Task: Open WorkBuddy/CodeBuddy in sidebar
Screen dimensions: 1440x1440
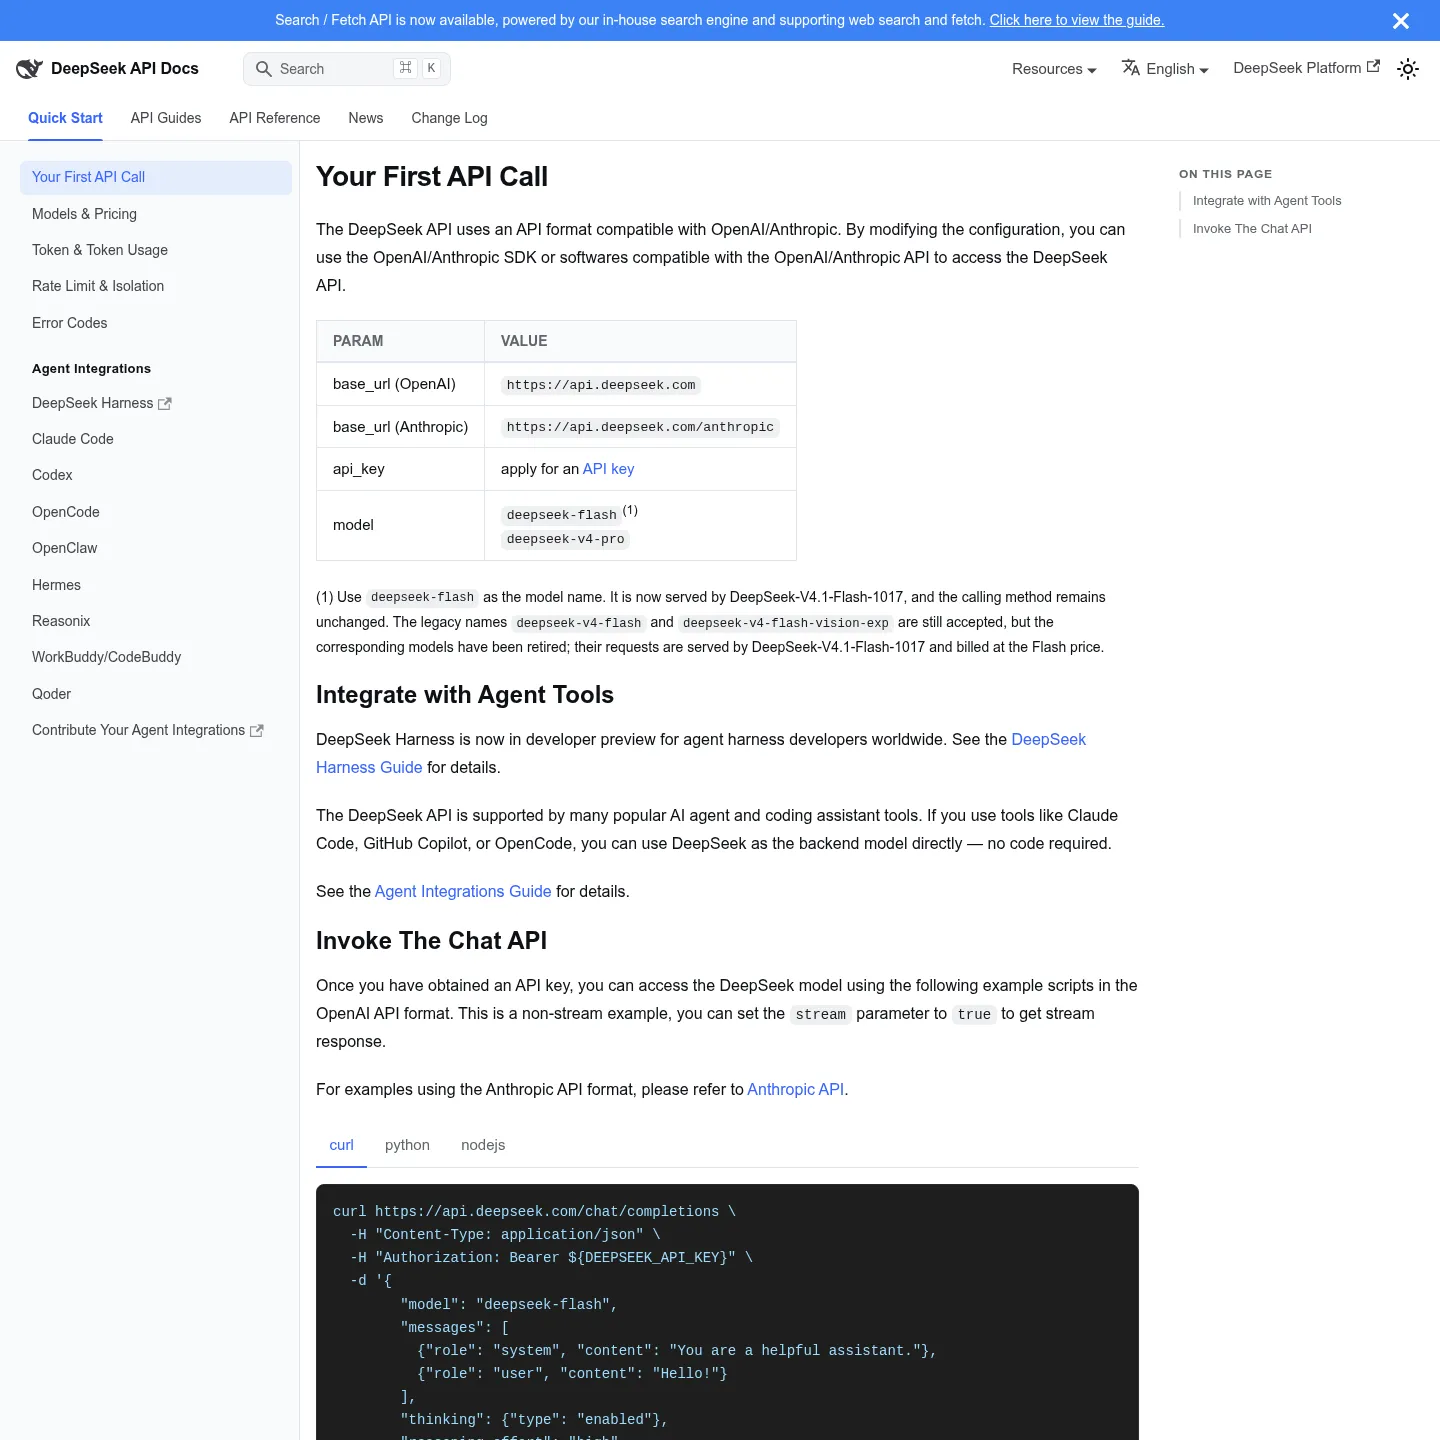Action: tap(156, 657)
